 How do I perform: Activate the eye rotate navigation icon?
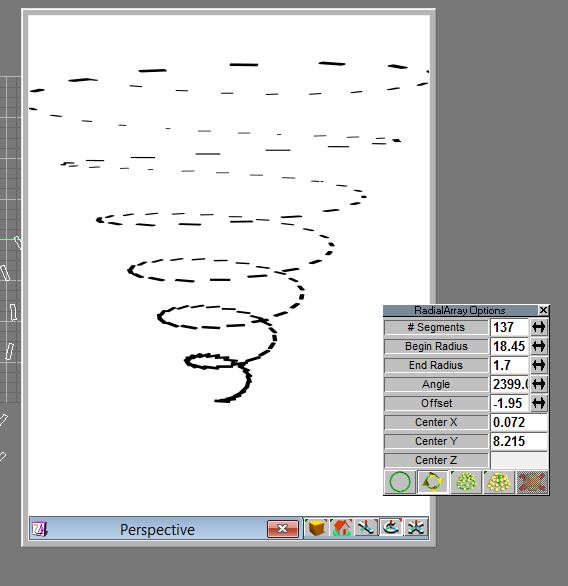coord(391,528)
